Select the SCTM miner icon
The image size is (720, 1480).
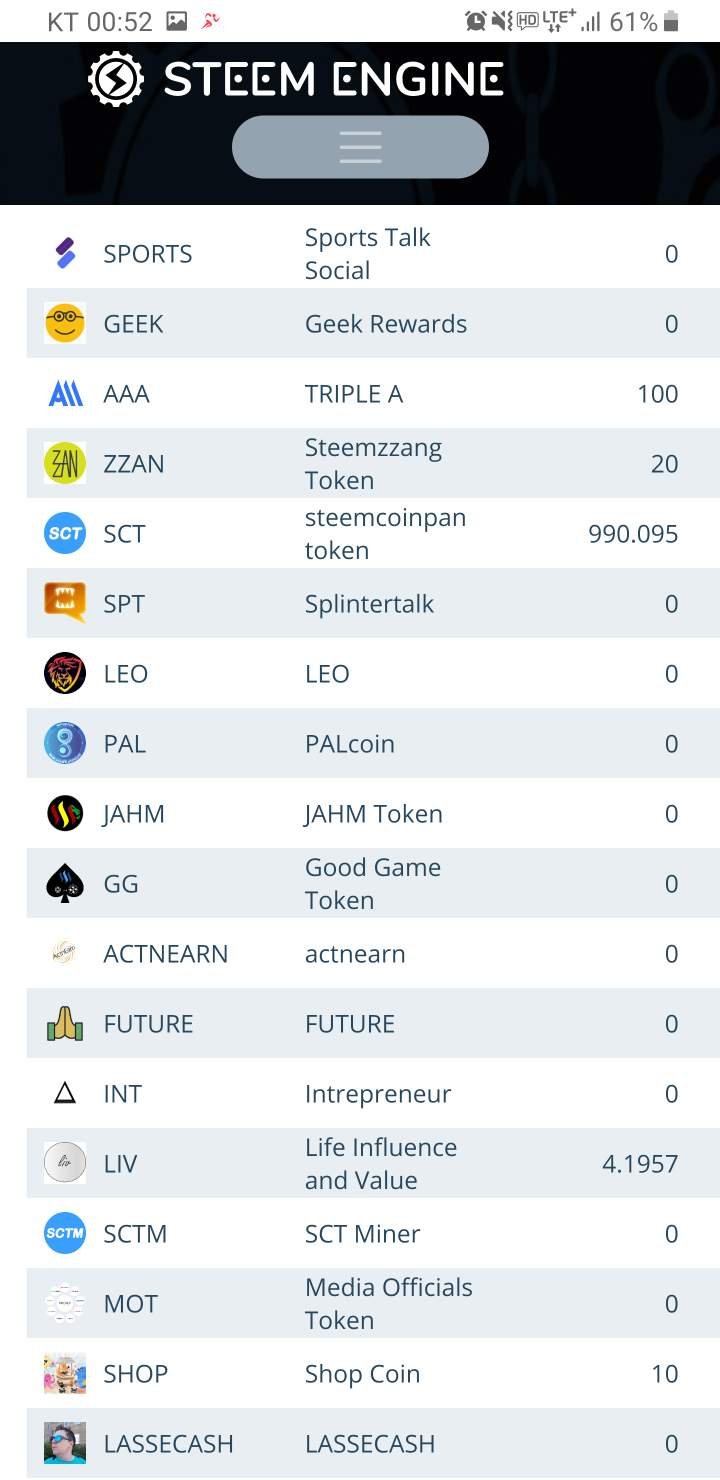click(x=65, y=1233)
